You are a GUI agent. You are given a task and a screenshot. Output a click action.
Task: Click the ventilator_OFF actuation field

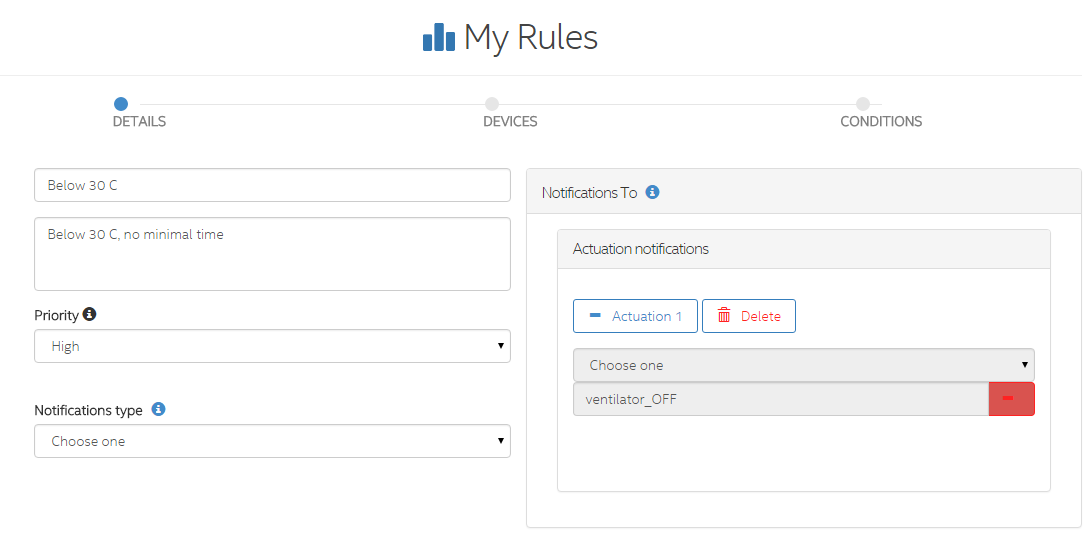[x=780, y=399]
